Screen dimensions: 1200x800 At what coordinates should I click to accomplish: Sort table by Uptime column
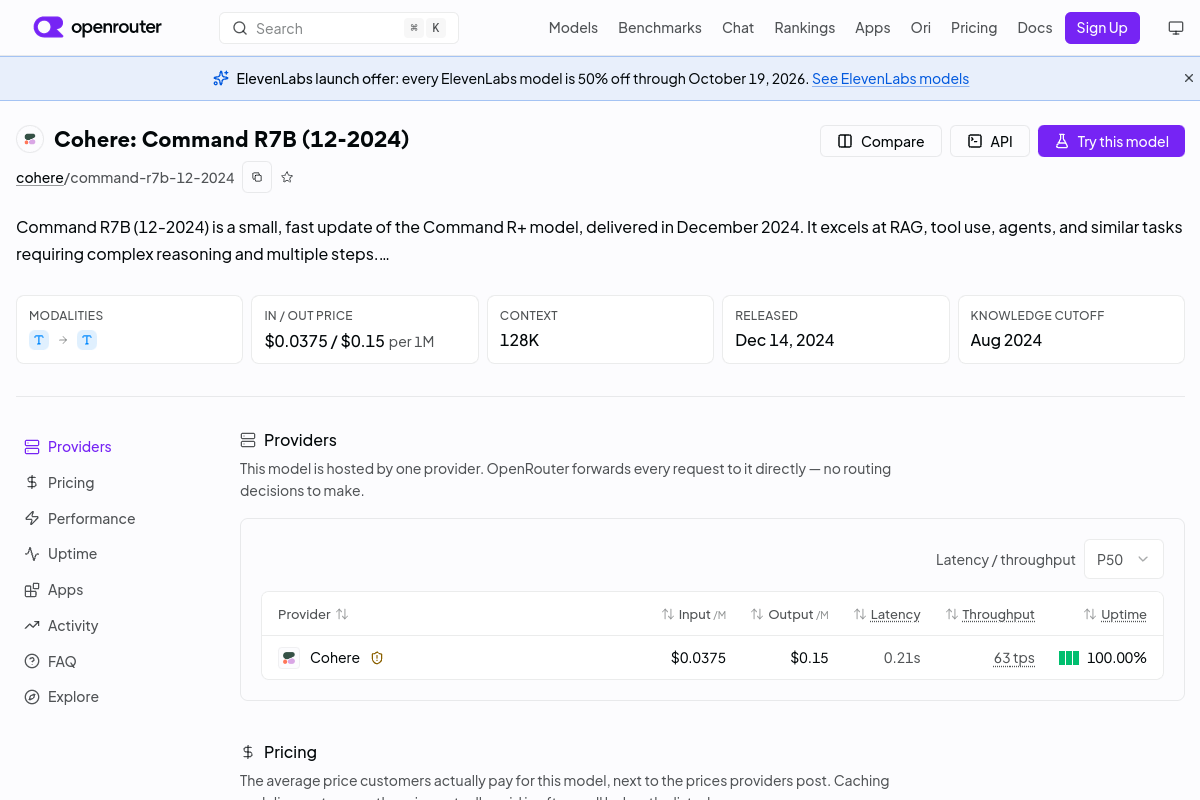click(1115, 614)
